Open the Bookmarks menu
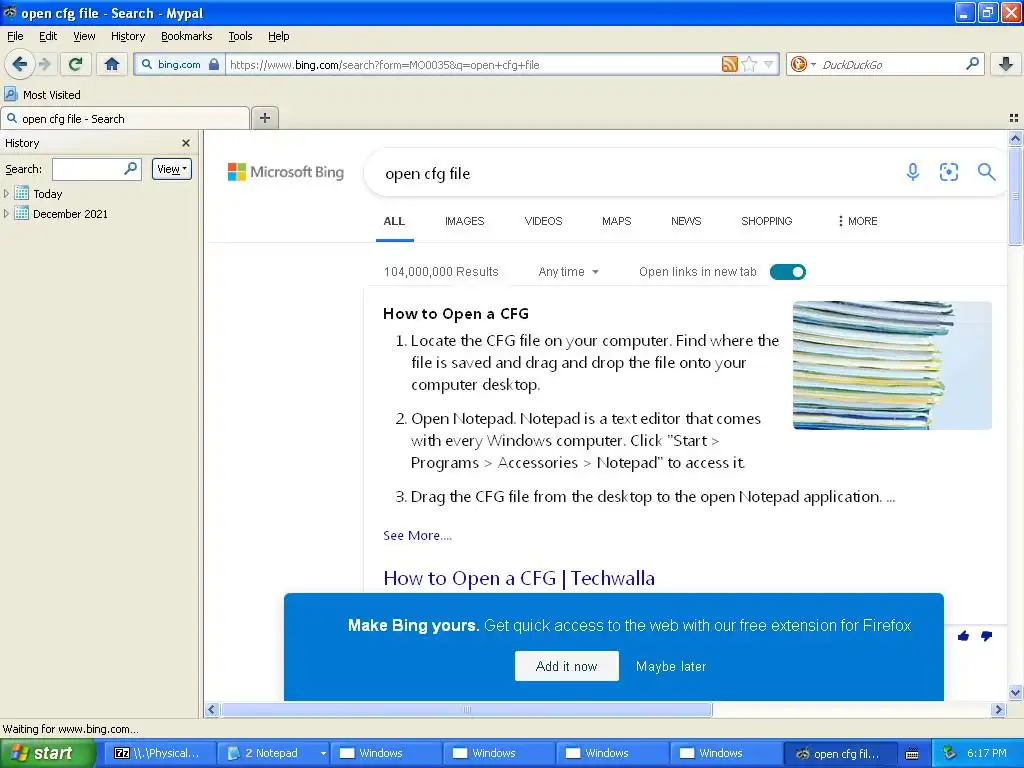Image resolution: width=1024 pixels, height=768 pixels. click(x=186, y=36)
